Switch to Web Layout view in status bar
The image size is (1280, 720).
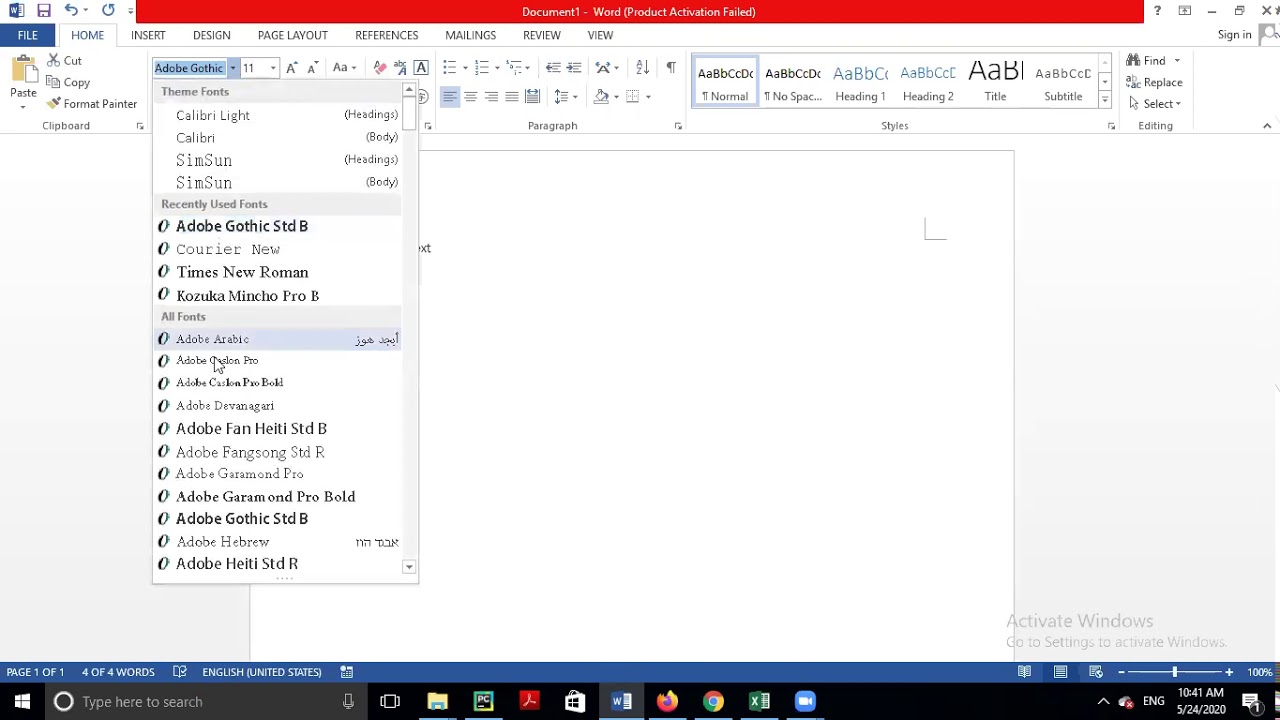1096,672
